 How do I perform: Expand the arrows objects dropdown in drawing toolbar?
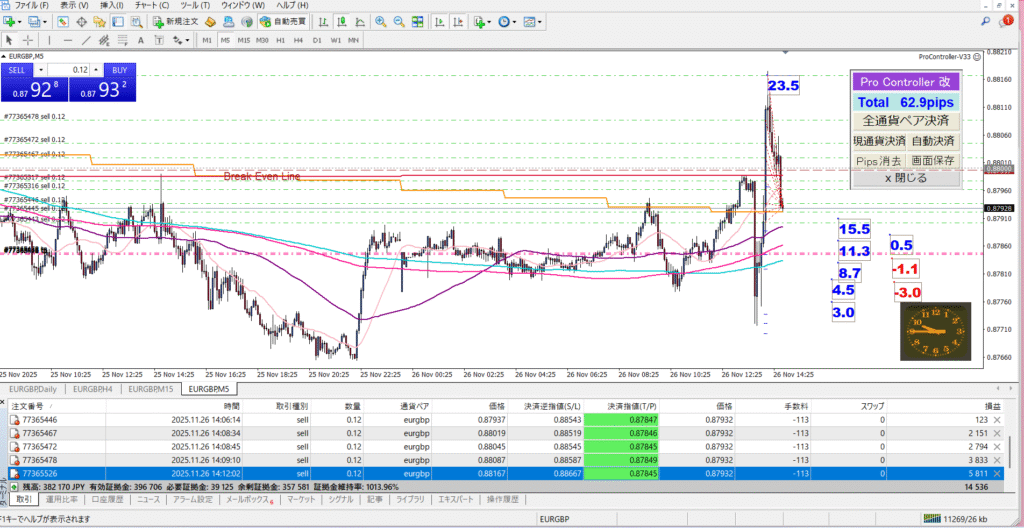[189, 40]
